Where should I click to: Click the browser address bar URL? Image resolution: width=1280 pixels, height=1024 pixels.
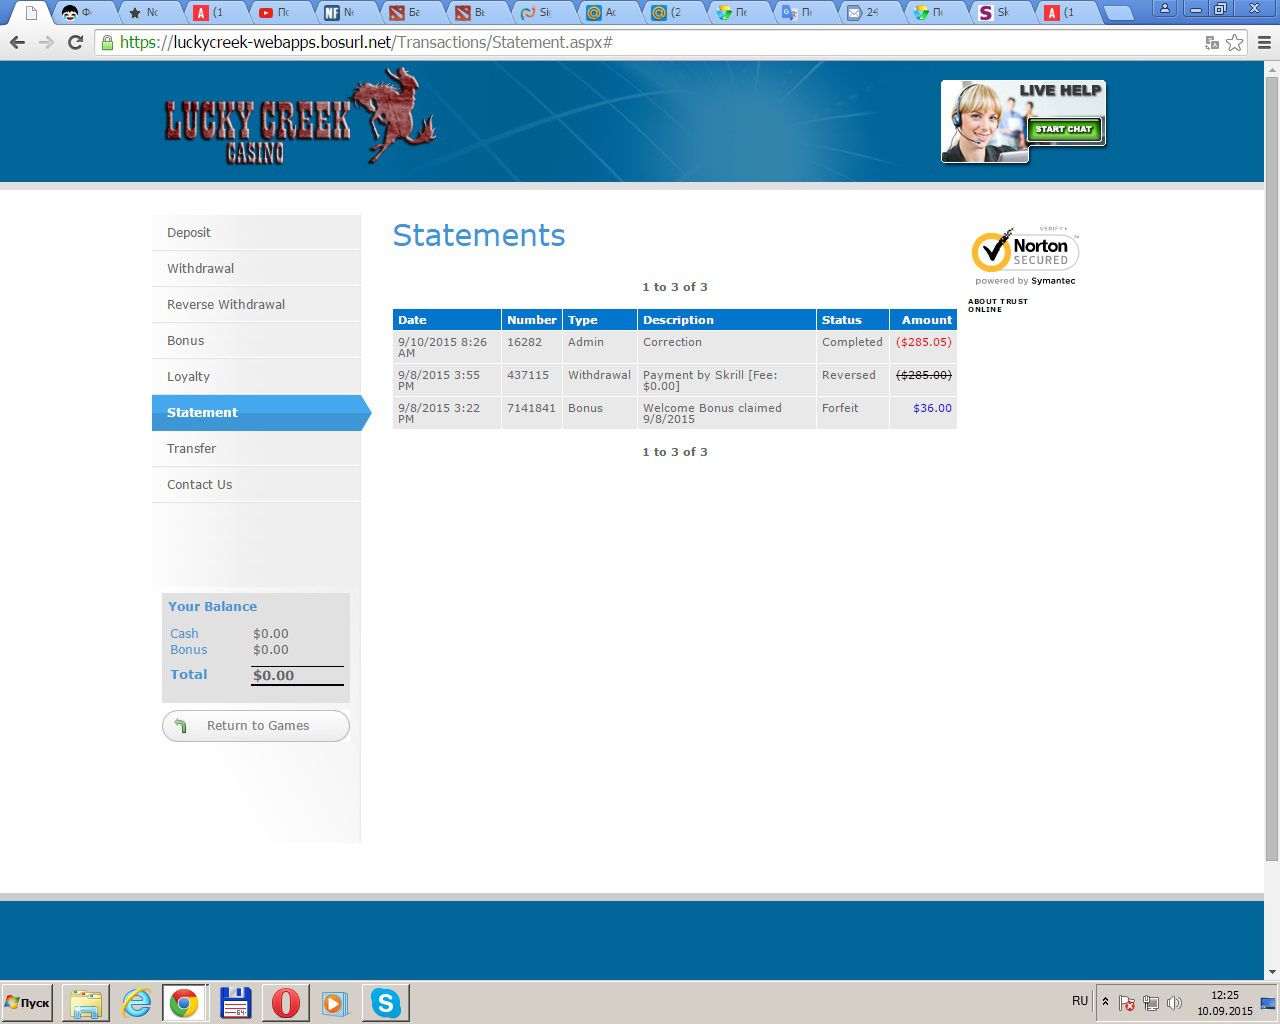pos(366,43)
